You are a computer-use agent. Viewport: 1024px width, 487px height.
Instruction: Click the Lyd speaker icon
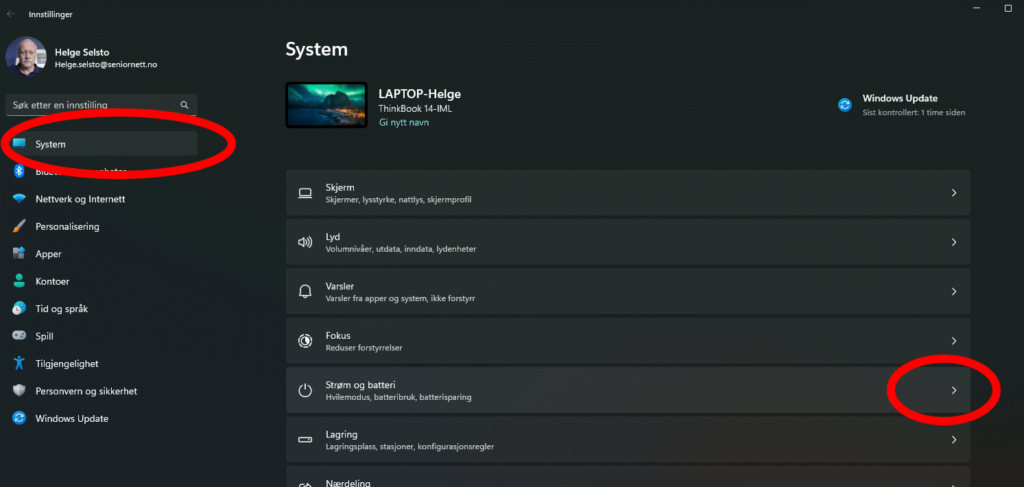coord(305,242)
